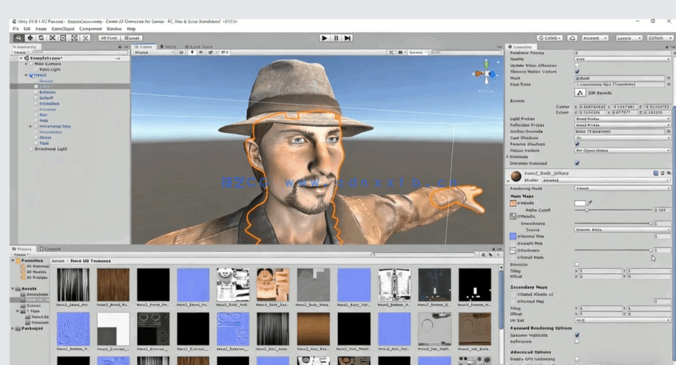Click the material preview sphere icon

516,176
